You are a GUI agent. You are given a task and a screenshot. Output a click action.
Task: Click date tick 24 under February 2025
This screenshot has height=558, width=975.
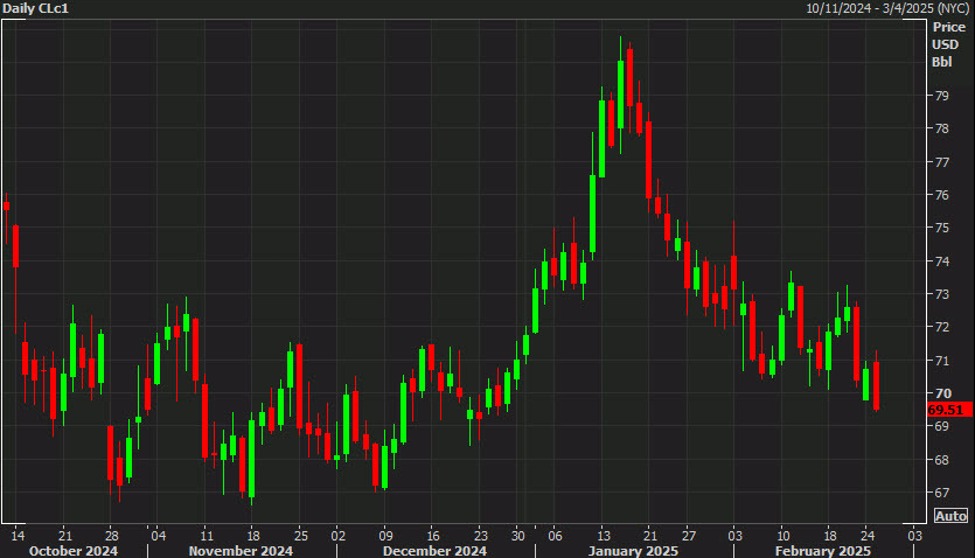pos(866,533)
